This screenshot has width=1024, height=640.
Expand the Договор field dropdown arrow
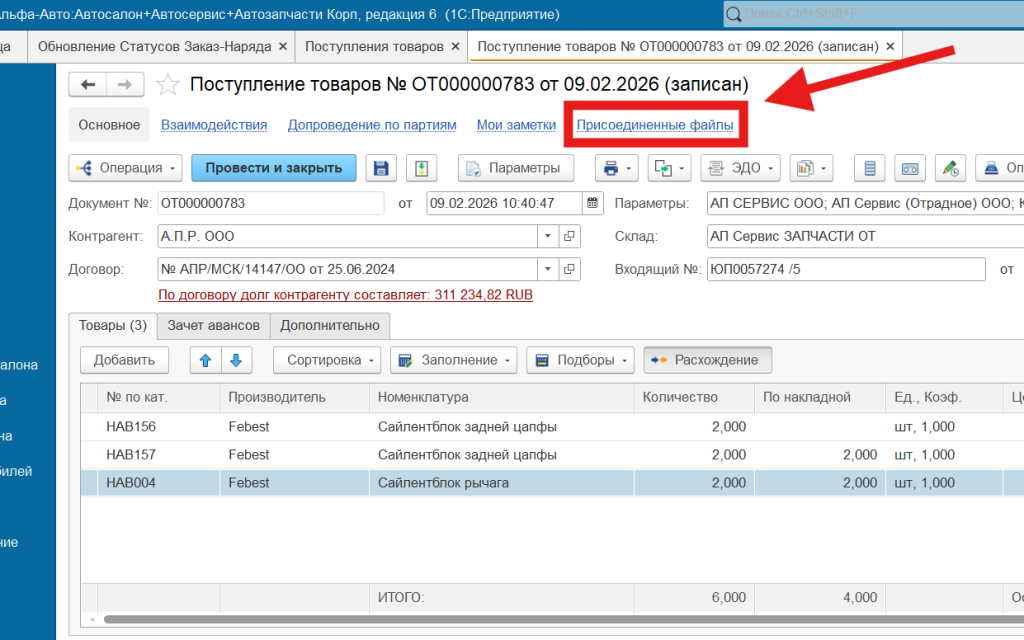click(548, 269)
